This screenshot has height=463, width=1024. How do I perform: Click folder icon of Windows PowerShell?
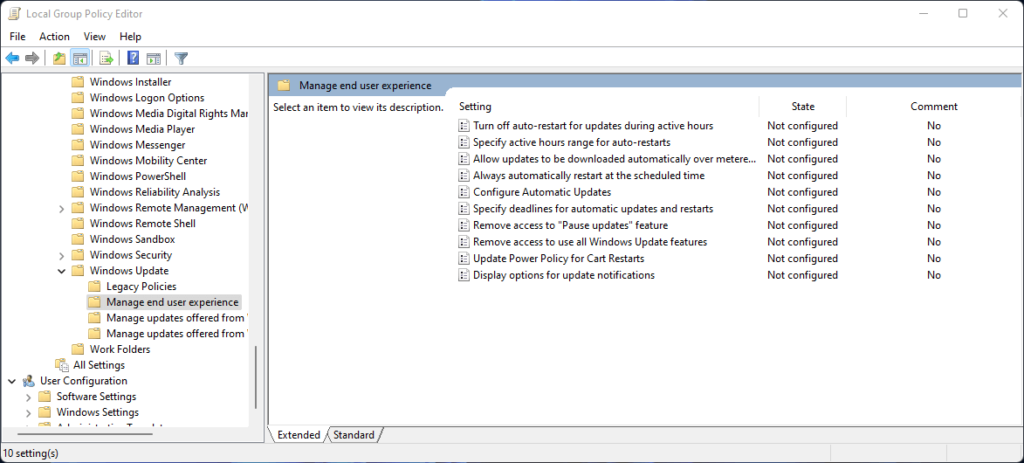pos(78,176)
